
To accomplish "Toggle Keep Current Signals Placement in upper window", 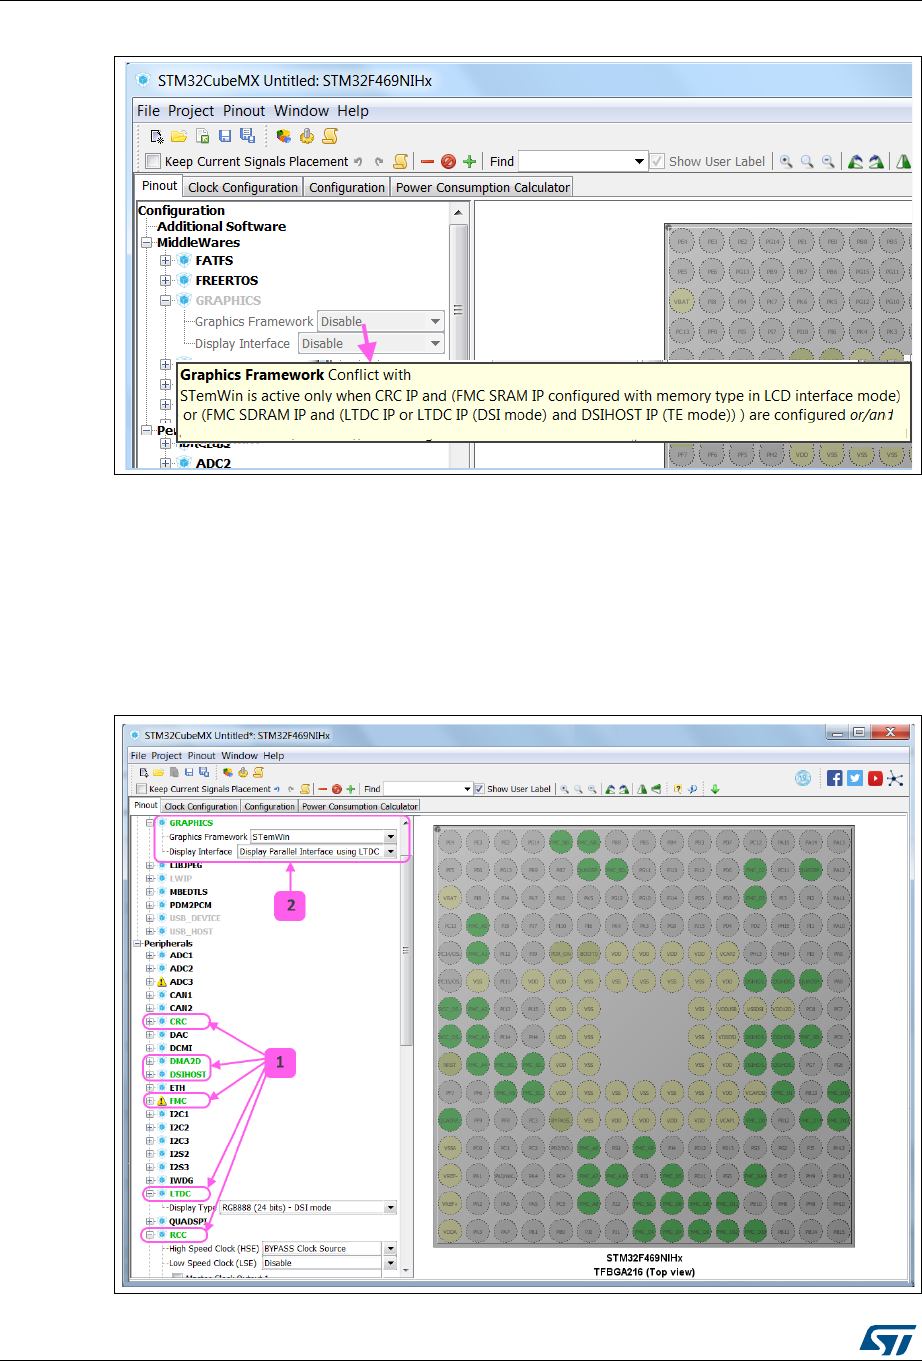I will [x=152, y=162].
